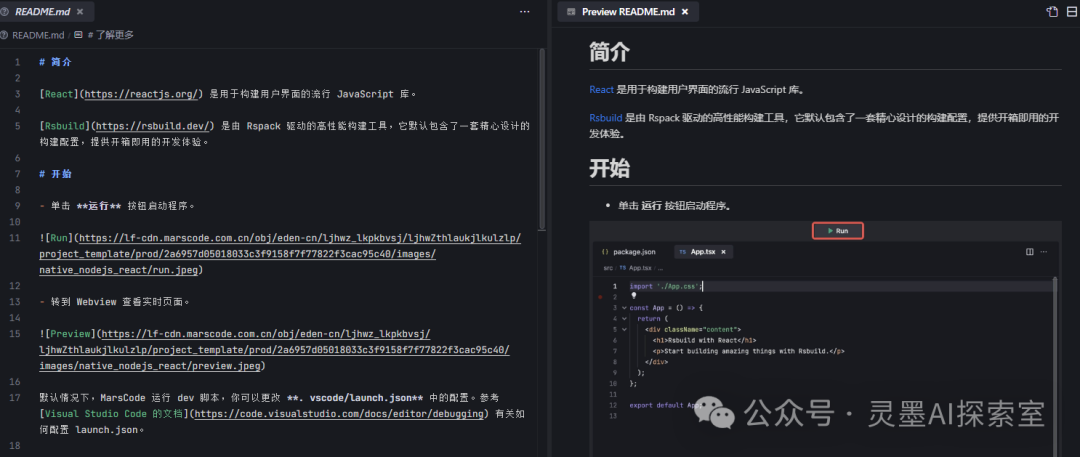Click the editor's vertical scrollbar
This screenshot has width=1080, height=457.
pyautogui.click(x=542, y=141)
